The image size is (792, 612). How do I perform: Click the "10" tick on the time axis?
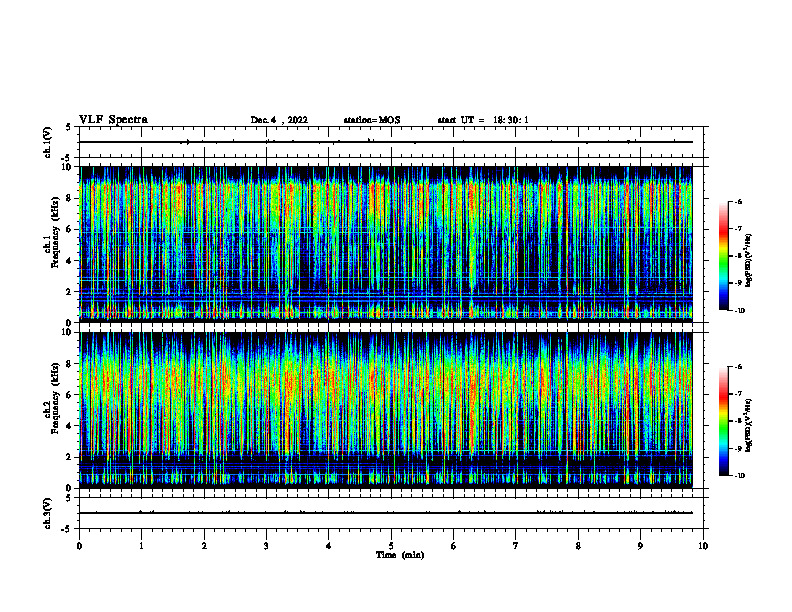[x=703, y=546]
